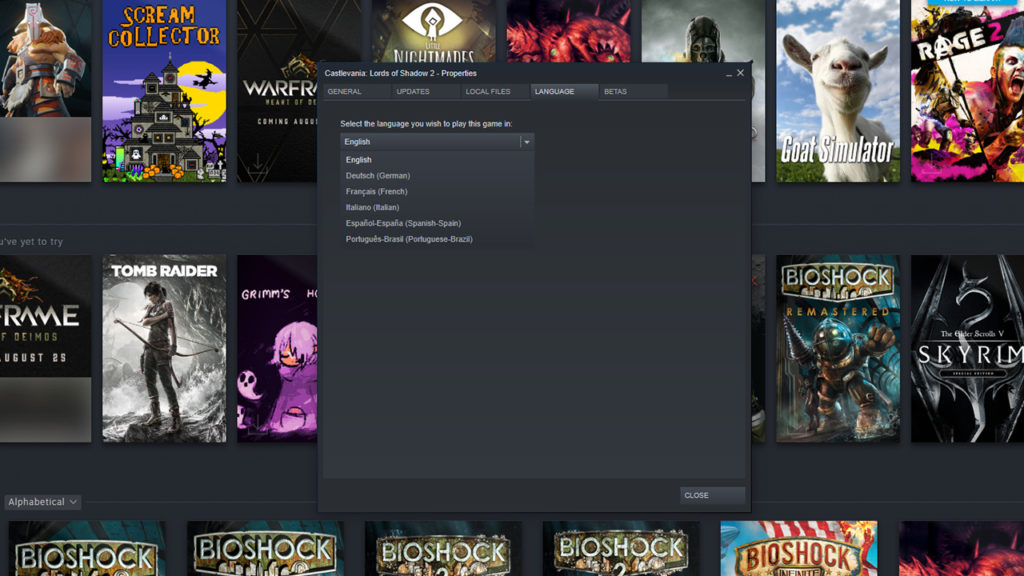Switch to the General tab

click(344, 92)
